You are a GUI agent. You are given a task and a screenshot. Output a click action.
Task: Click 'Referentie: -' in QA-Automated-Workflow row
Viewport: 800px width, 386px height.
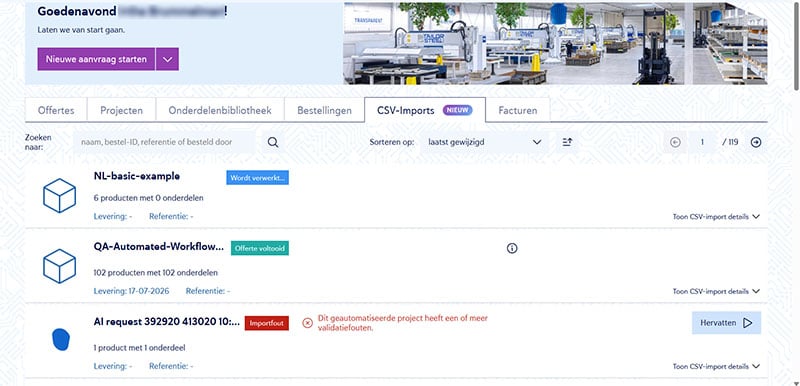point(208,291)
